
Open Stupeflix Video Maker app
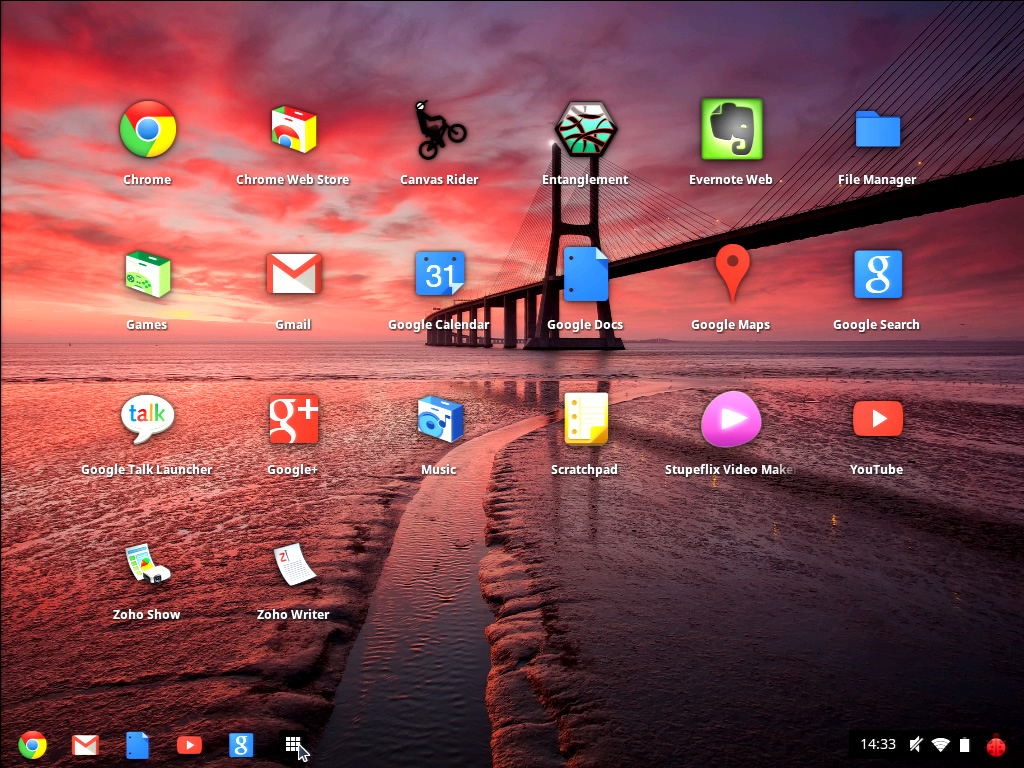tap(731, 419)
